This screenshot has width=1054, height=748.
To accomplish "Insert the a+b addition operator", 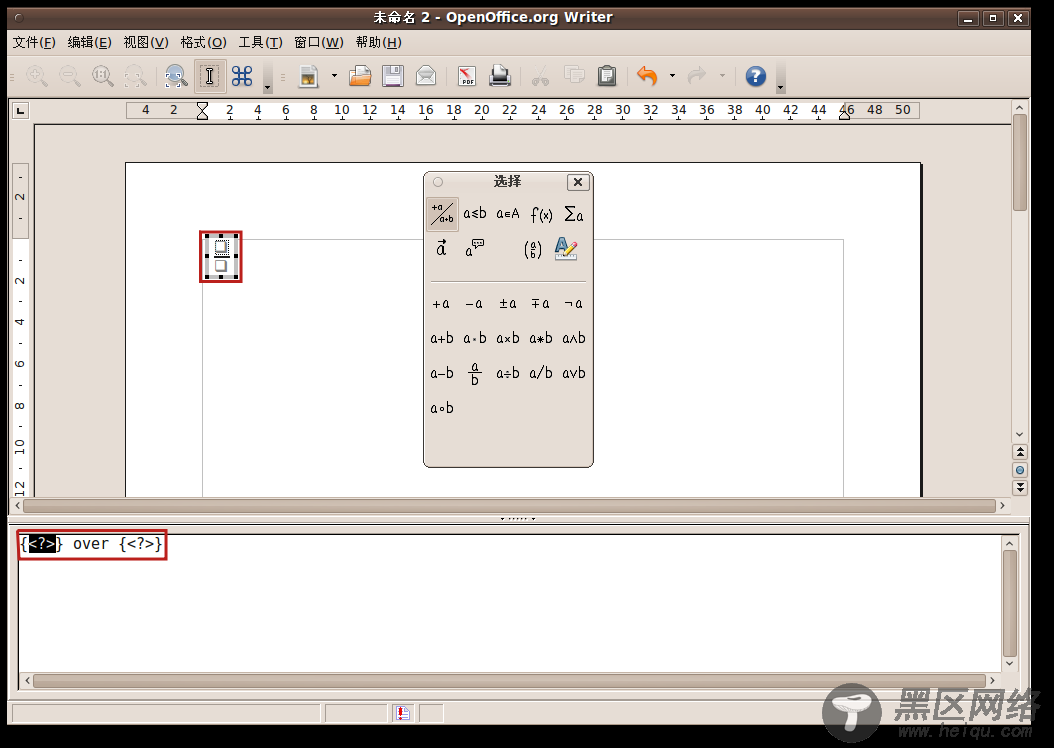I will 442,338.
